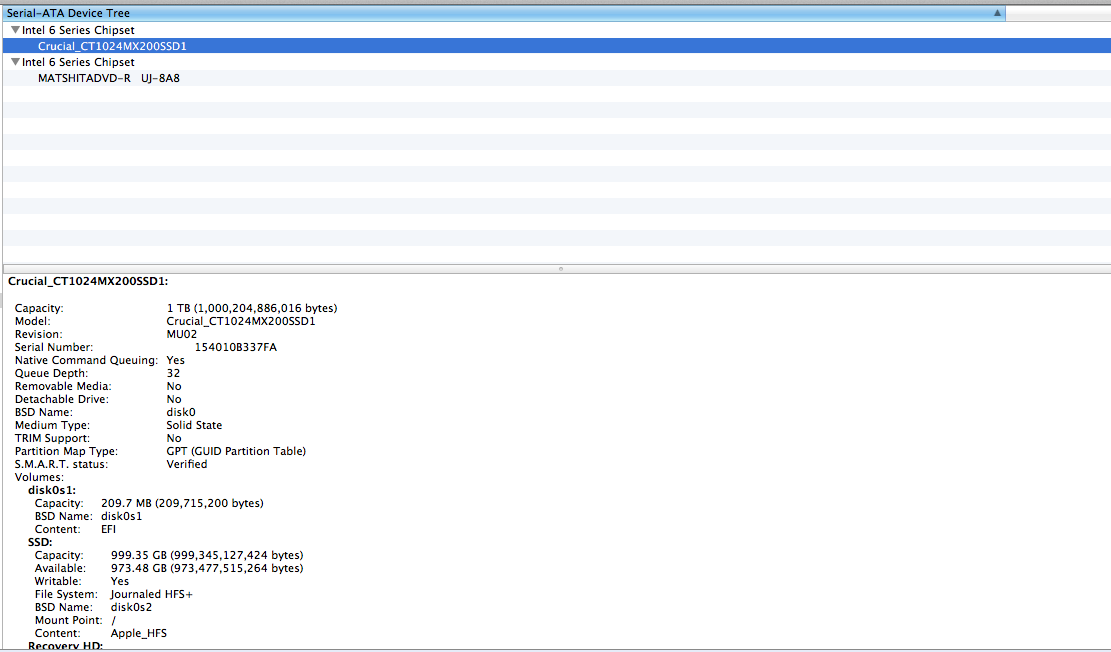Image resolution: width=1111 pixels, height=652 pixels.
Task: Click the Partition Map Type: label
Action: 67,451
